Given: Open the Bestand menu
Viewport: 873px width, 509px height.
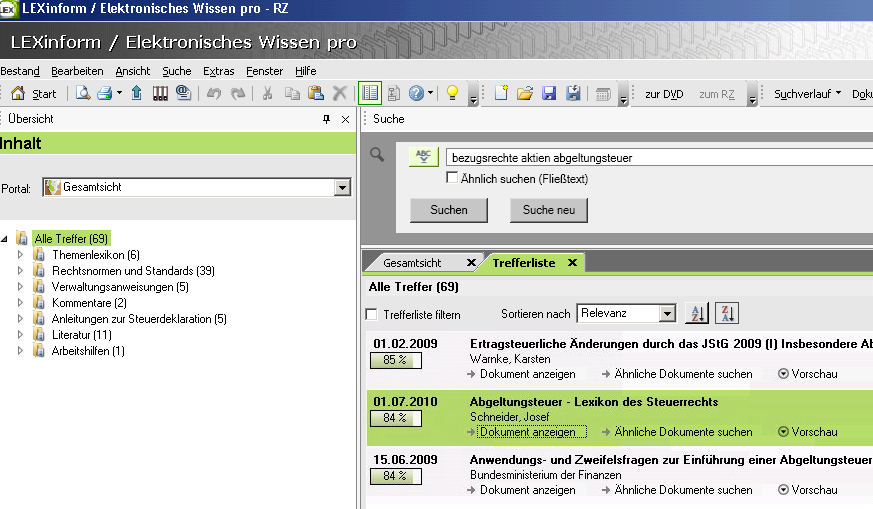Looking at the screenshot, I should (20, 71).
